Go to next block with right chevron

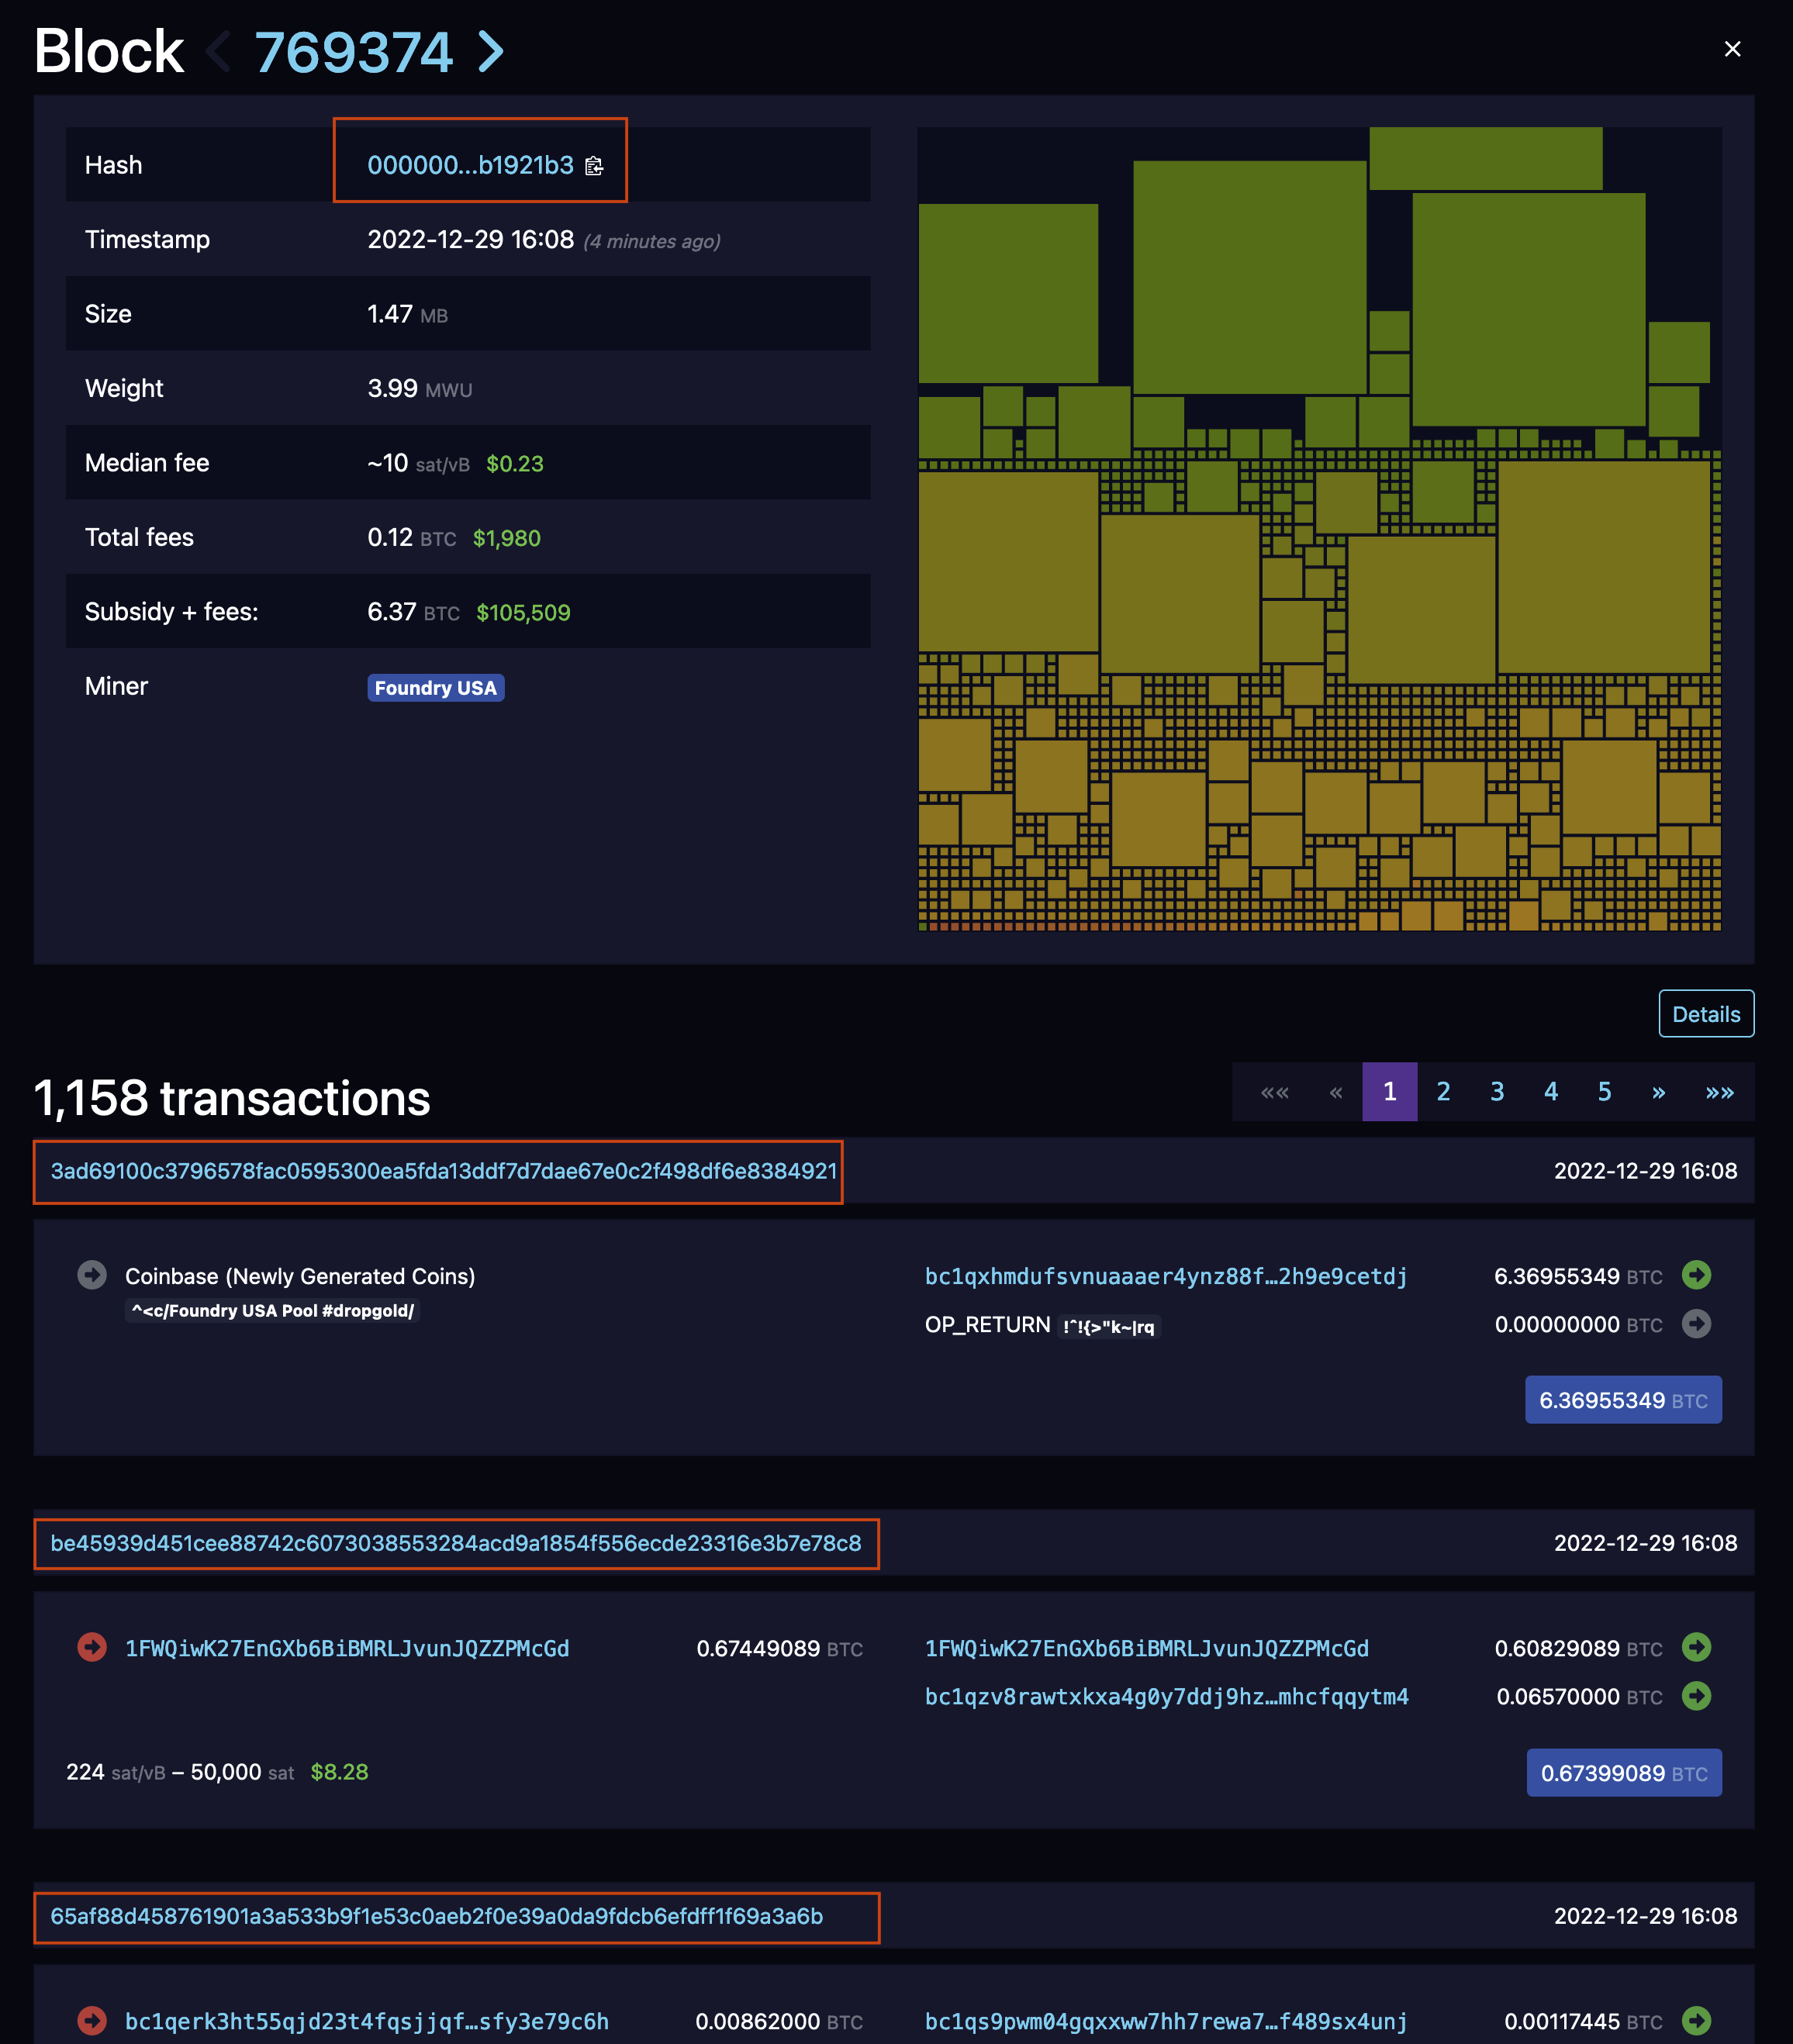[x=490, y=52]
